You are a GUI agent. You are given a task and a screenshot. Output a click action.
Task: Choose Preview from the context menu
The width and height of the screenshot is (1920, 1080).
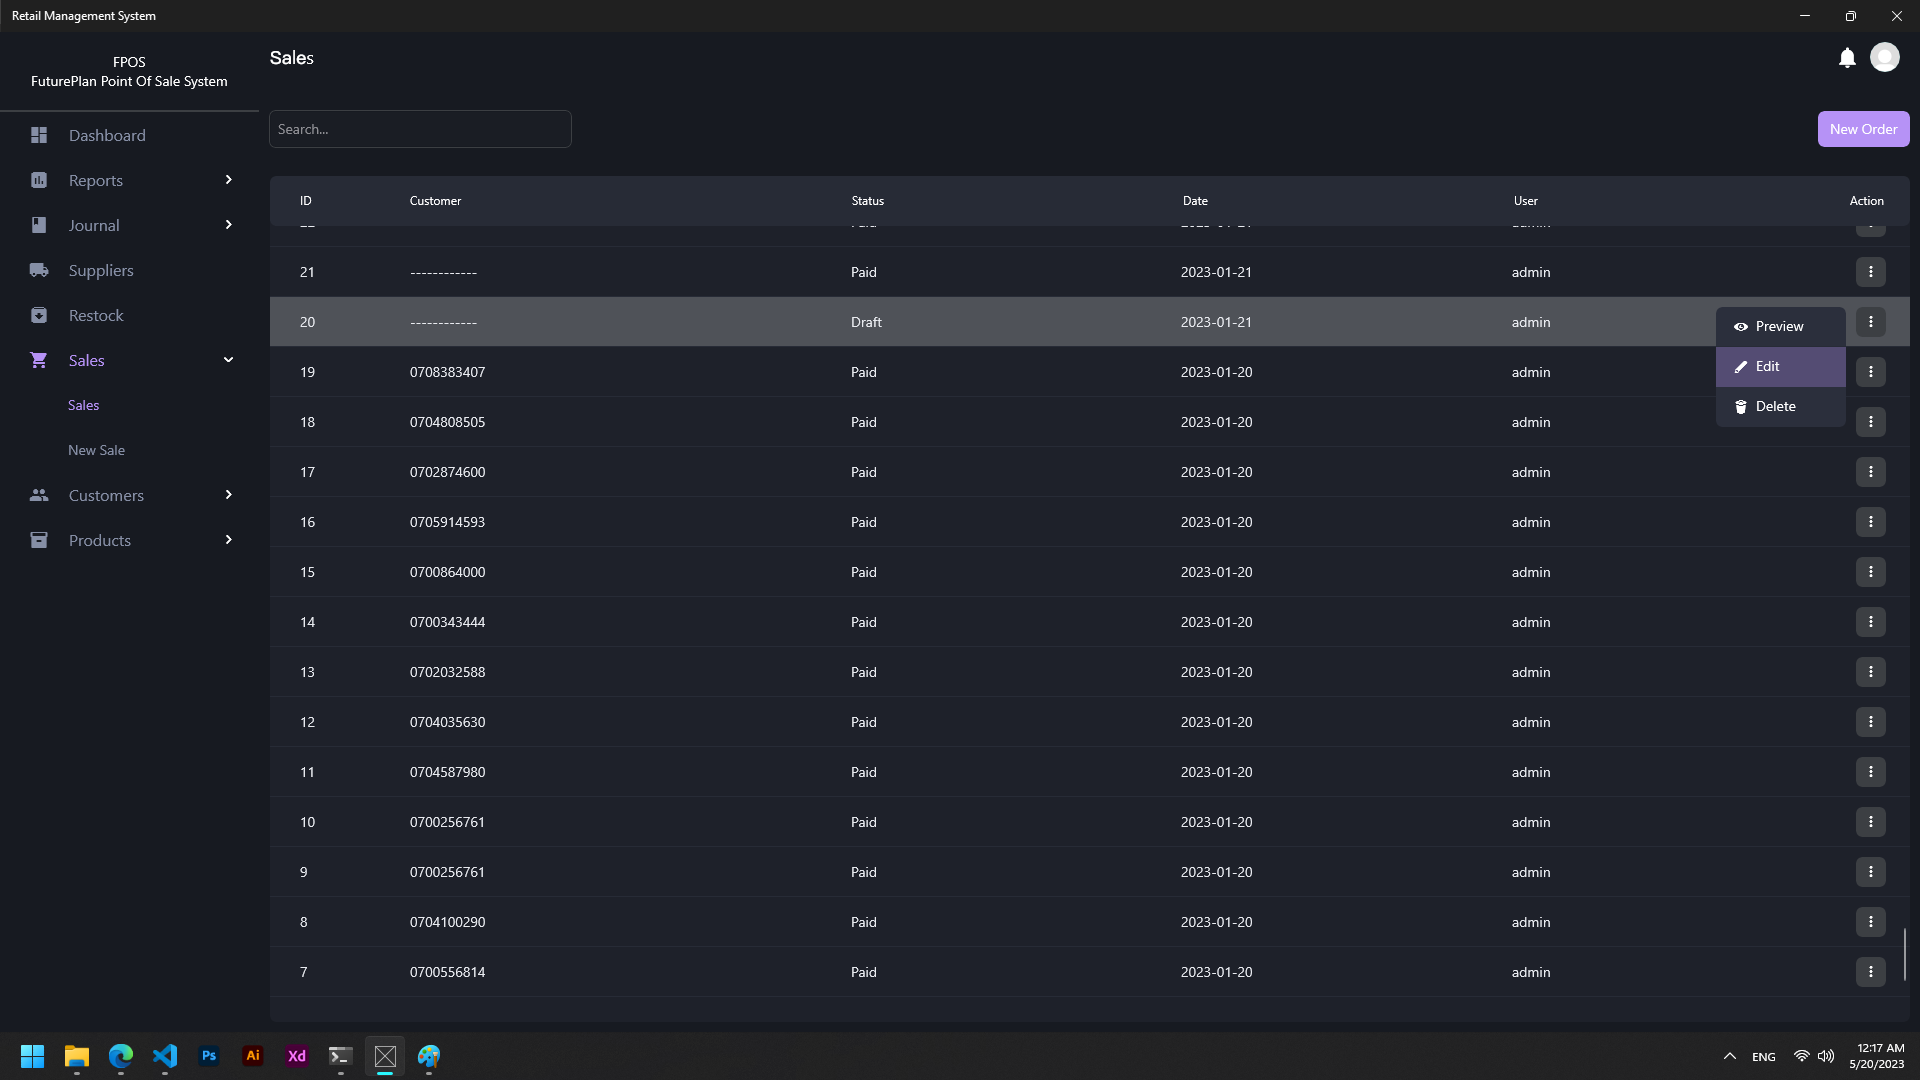(x=1780, y=326)
